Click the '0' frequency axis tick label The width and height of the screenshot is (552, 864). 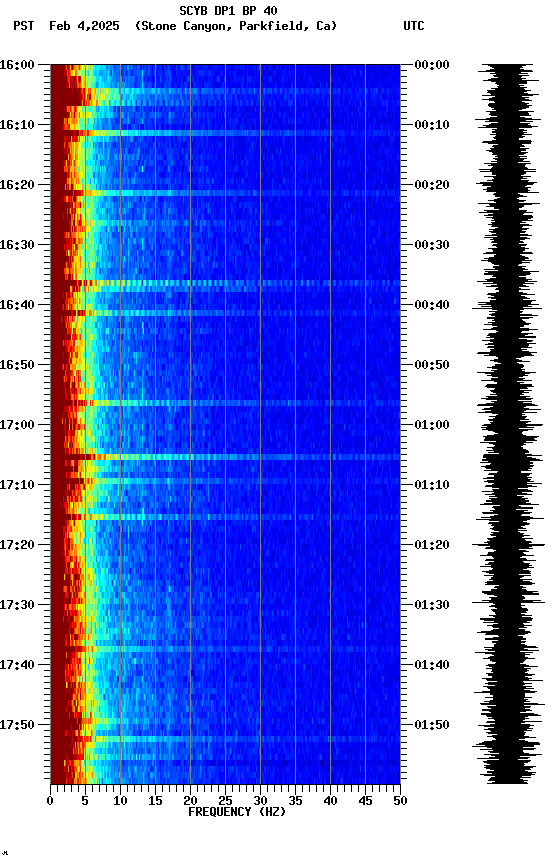click(x=50, y=801)
